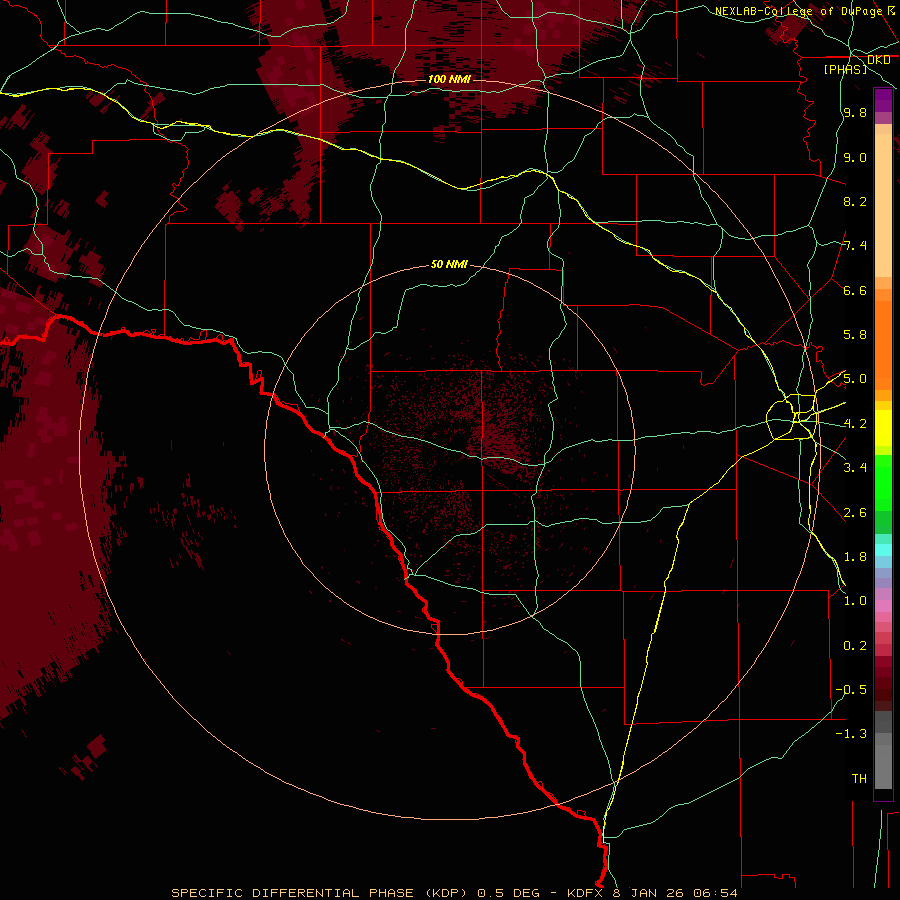This screenshot has height=900, width=900.
Task: Pick the bright green band of the color scale
Action: [883, 482]
